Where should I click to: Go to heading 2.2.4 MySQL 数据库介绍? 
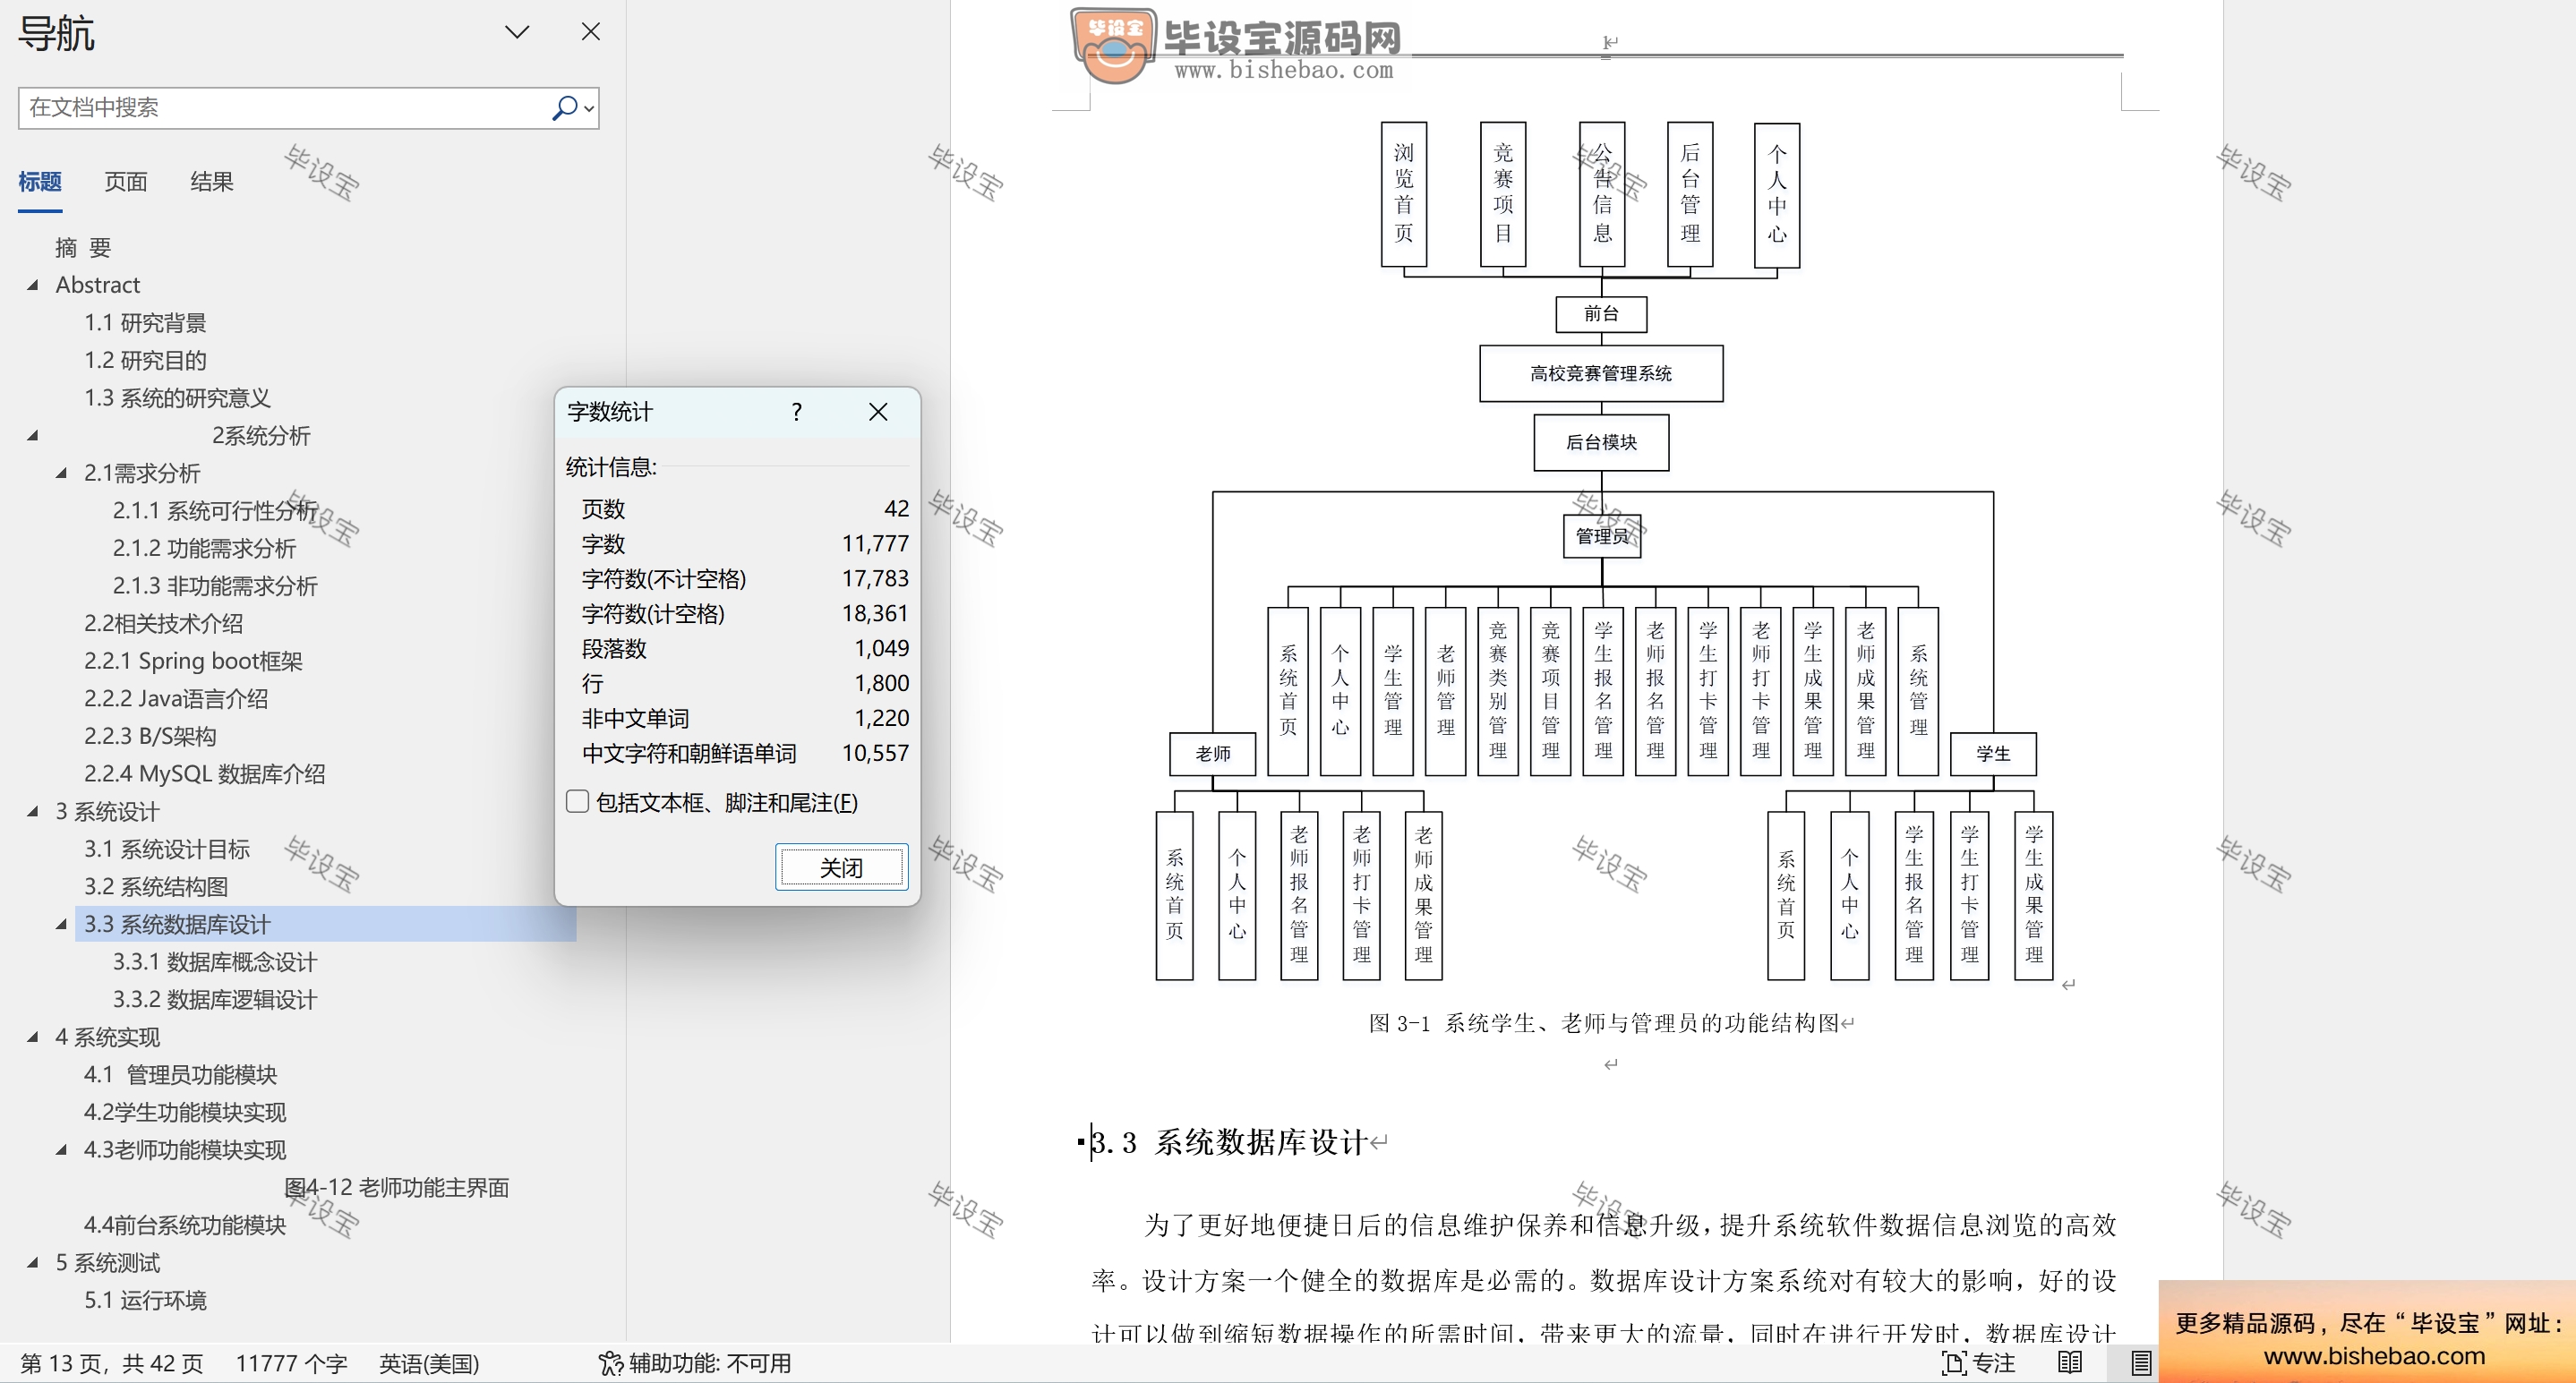[x=204, y=773]
